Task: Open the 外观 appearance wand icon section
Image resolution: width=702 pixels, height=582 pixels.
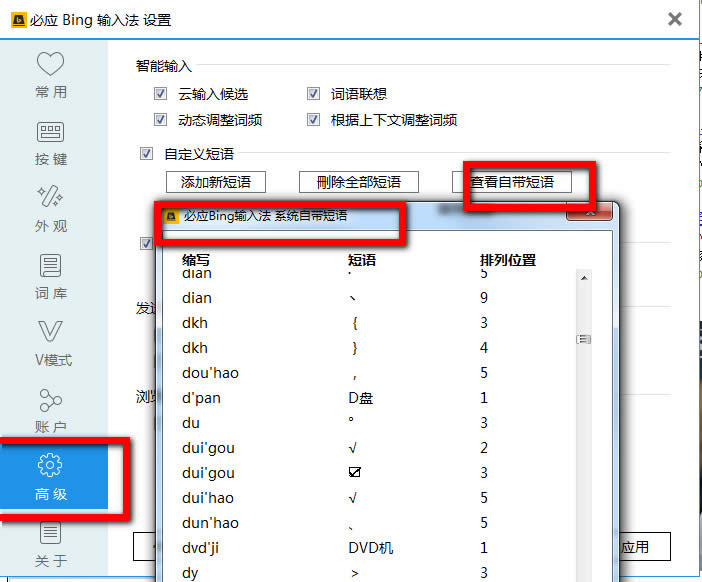Action: click(x=51, y=209)
